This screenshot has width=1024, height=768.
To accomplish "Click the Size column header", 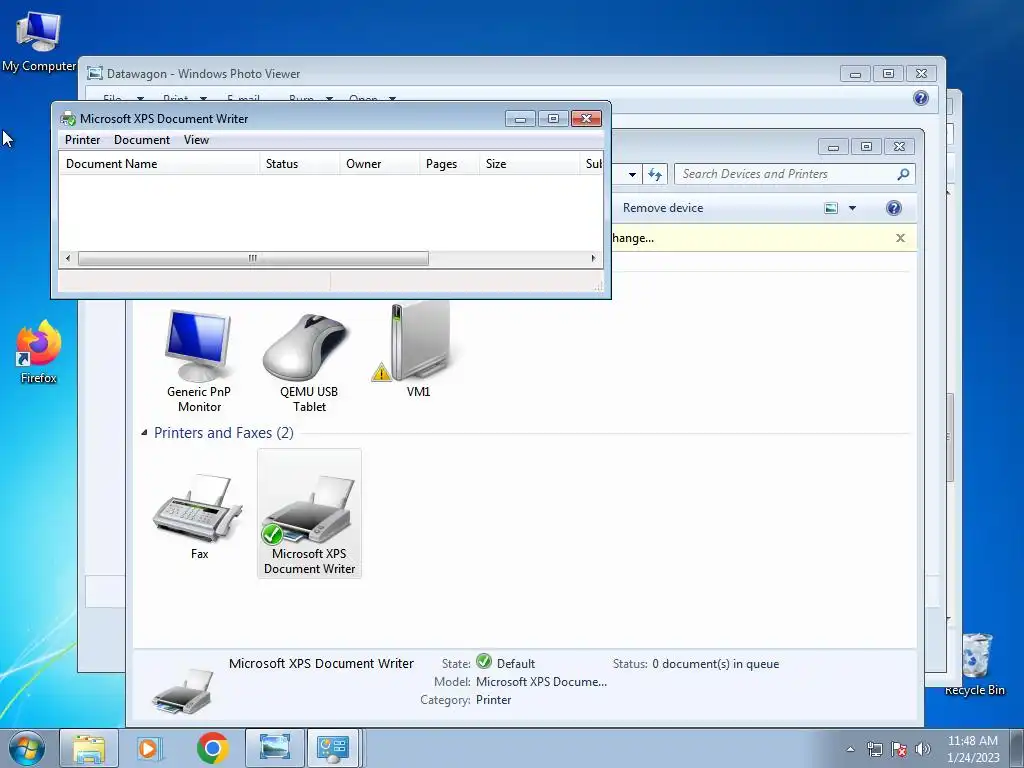I will pos(529,164).
